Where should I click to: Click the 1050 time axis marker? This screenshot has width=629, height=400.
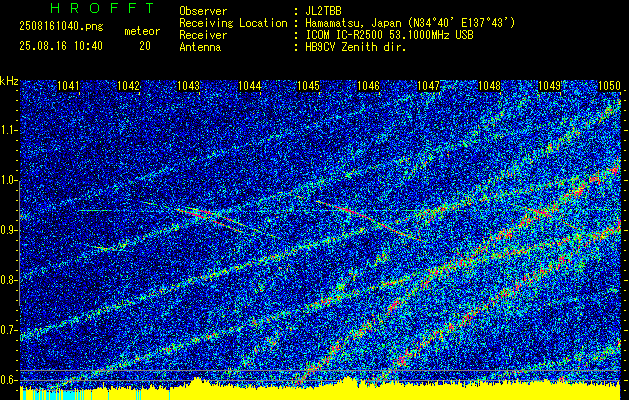pos(609,86)
